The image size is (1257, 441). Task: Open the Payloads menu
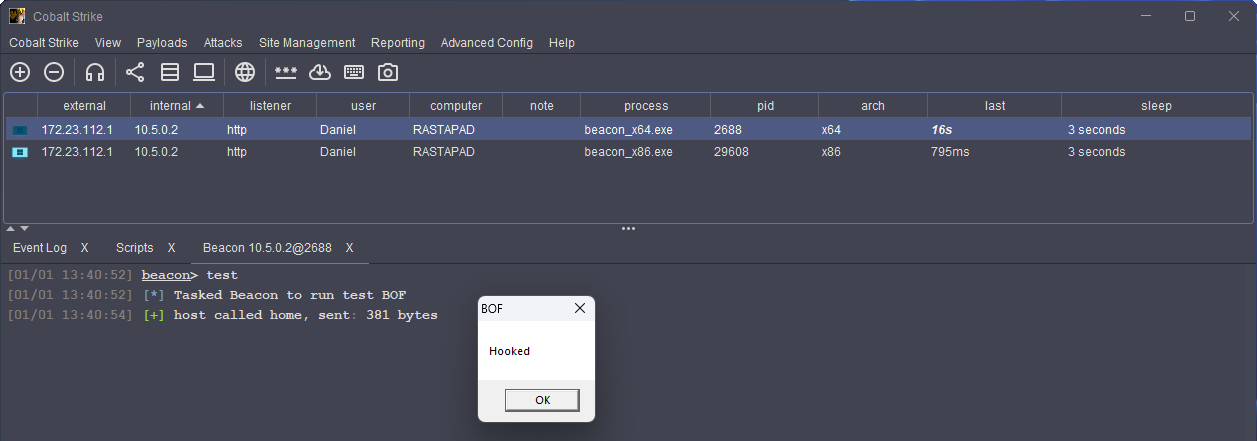[162, 43]
